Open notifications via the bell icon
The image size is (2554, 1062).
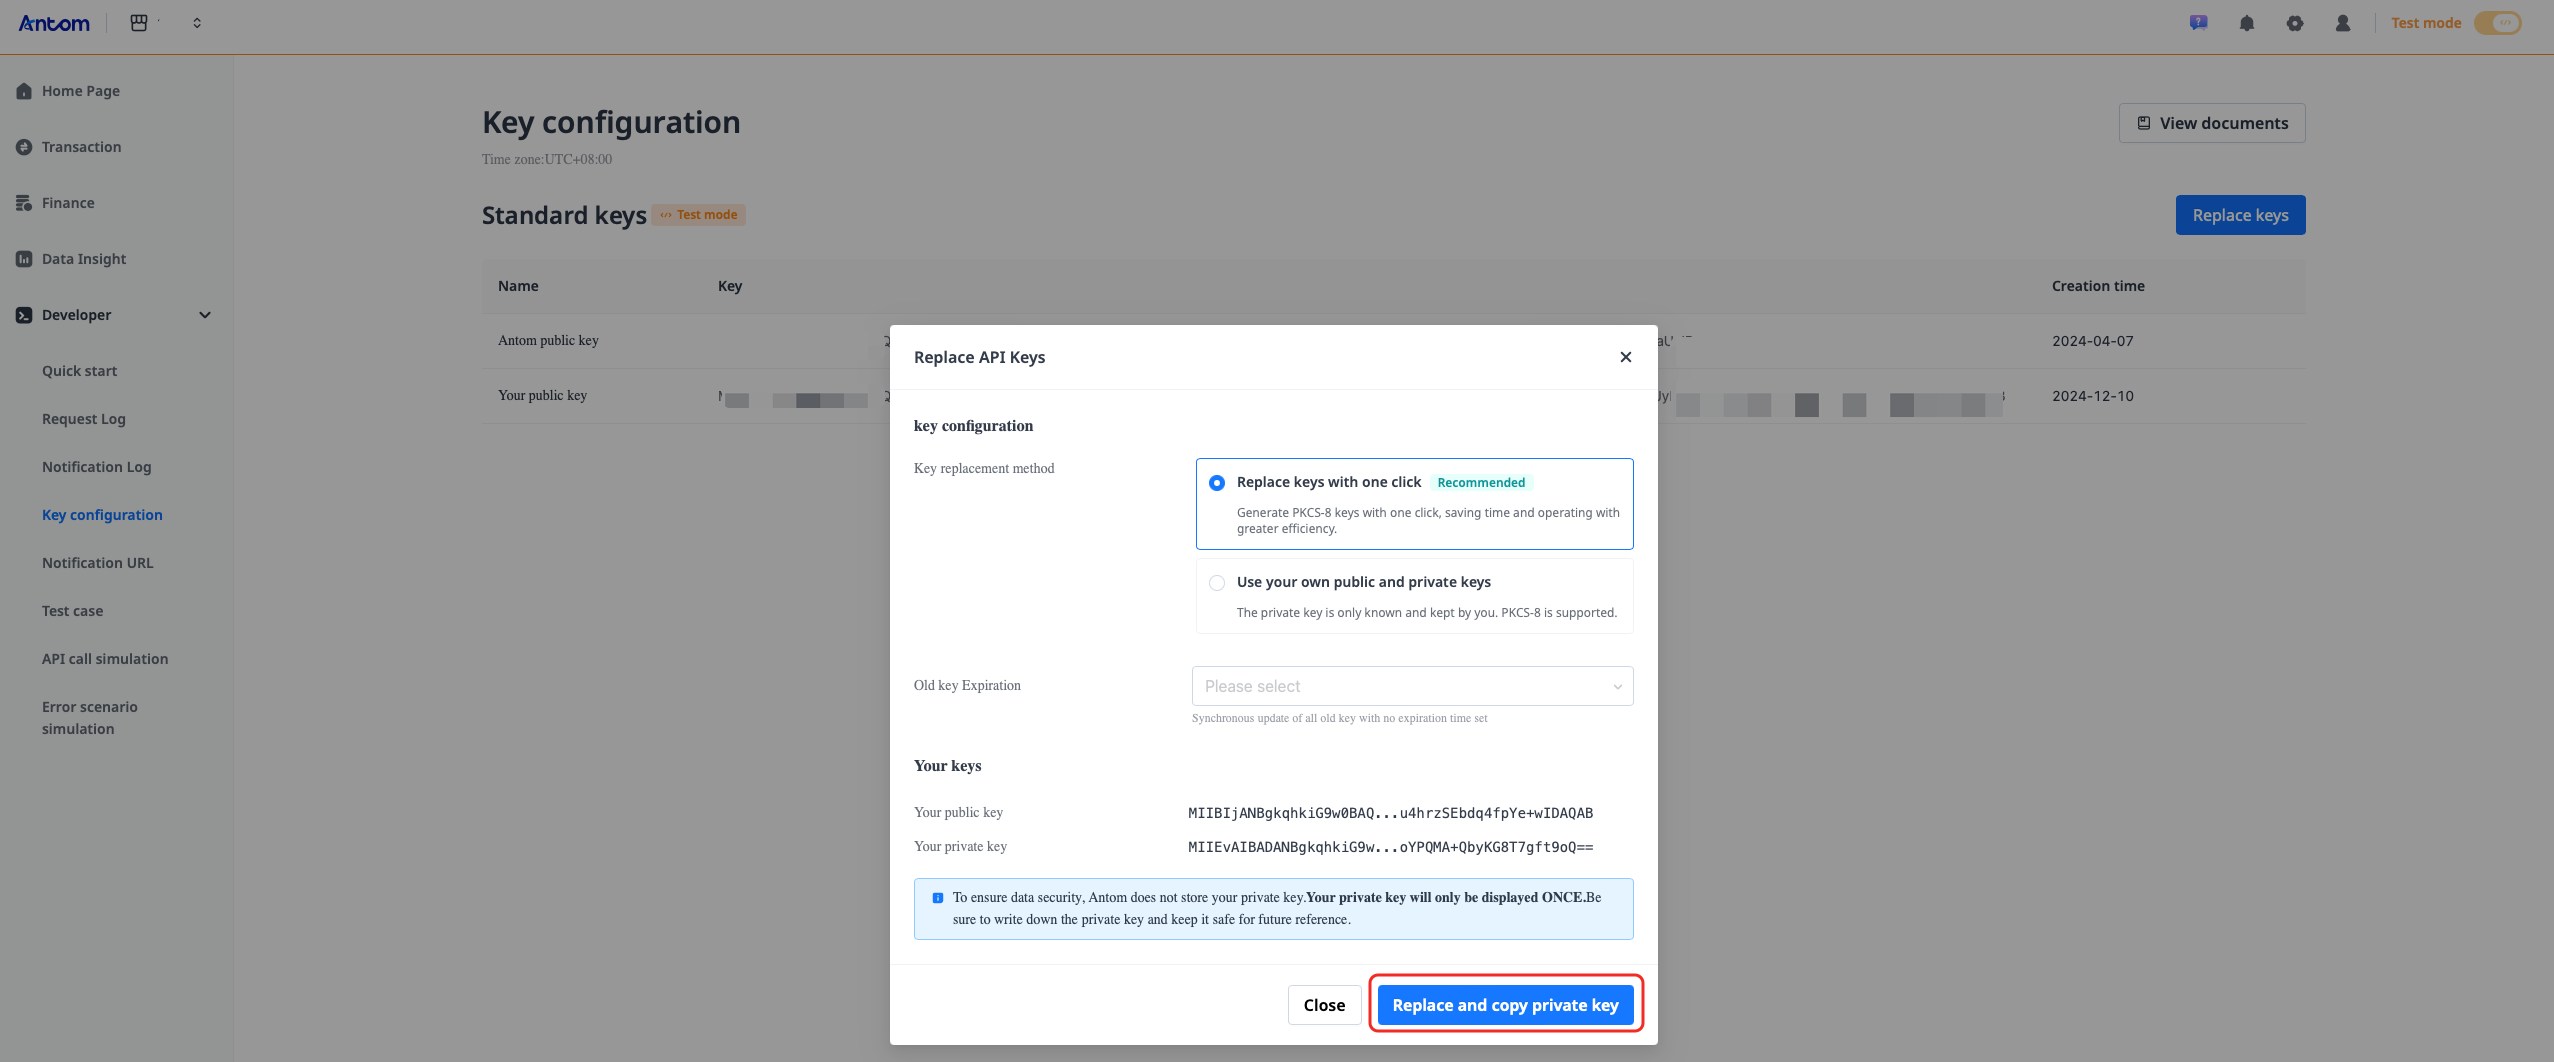tap(2246, 22)
